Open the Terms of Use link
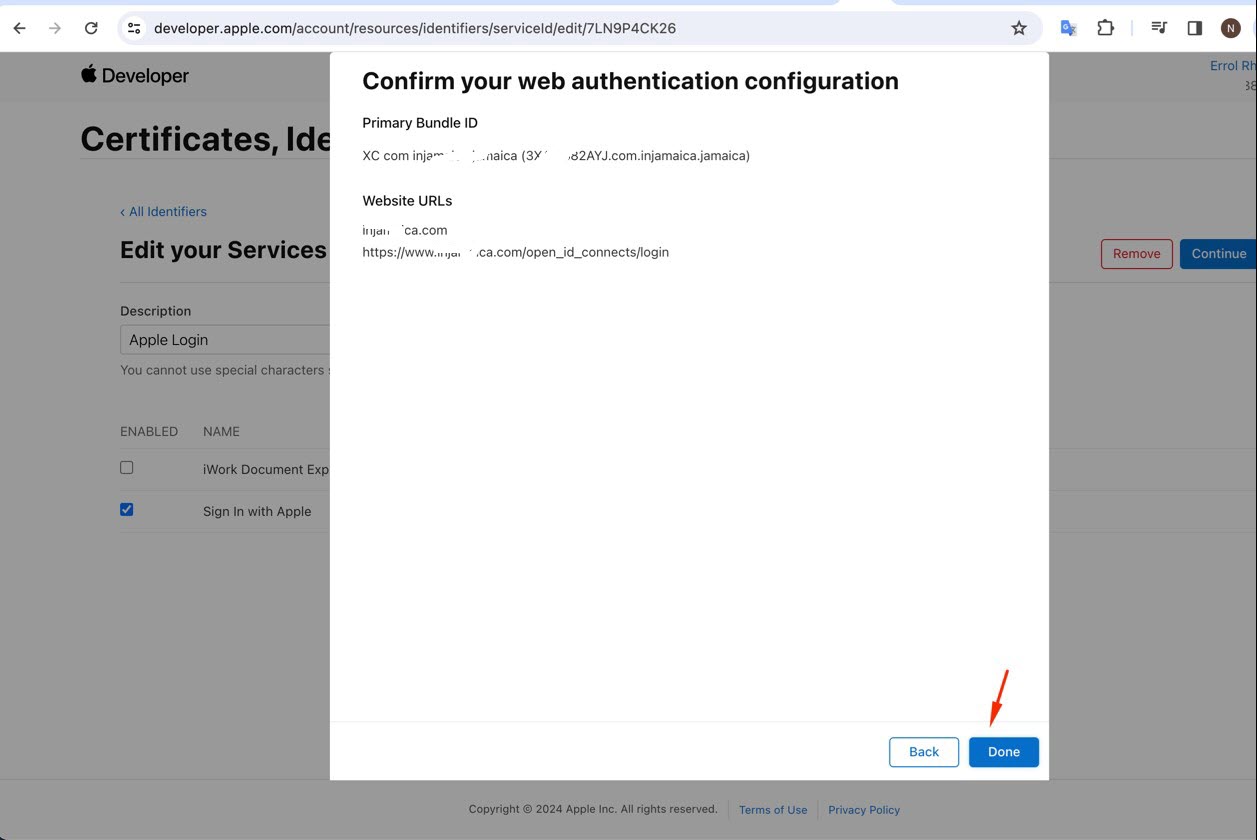Screen dimensions: 1257x840 click(773, 810)
